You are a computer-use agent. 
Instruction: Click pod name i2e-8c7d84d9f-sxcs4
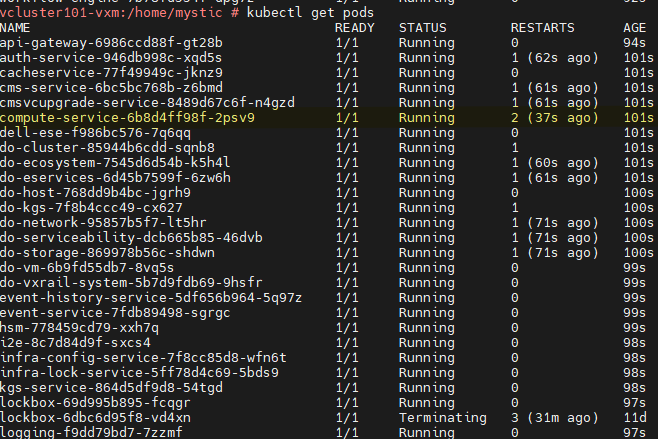tap(75, 342)
